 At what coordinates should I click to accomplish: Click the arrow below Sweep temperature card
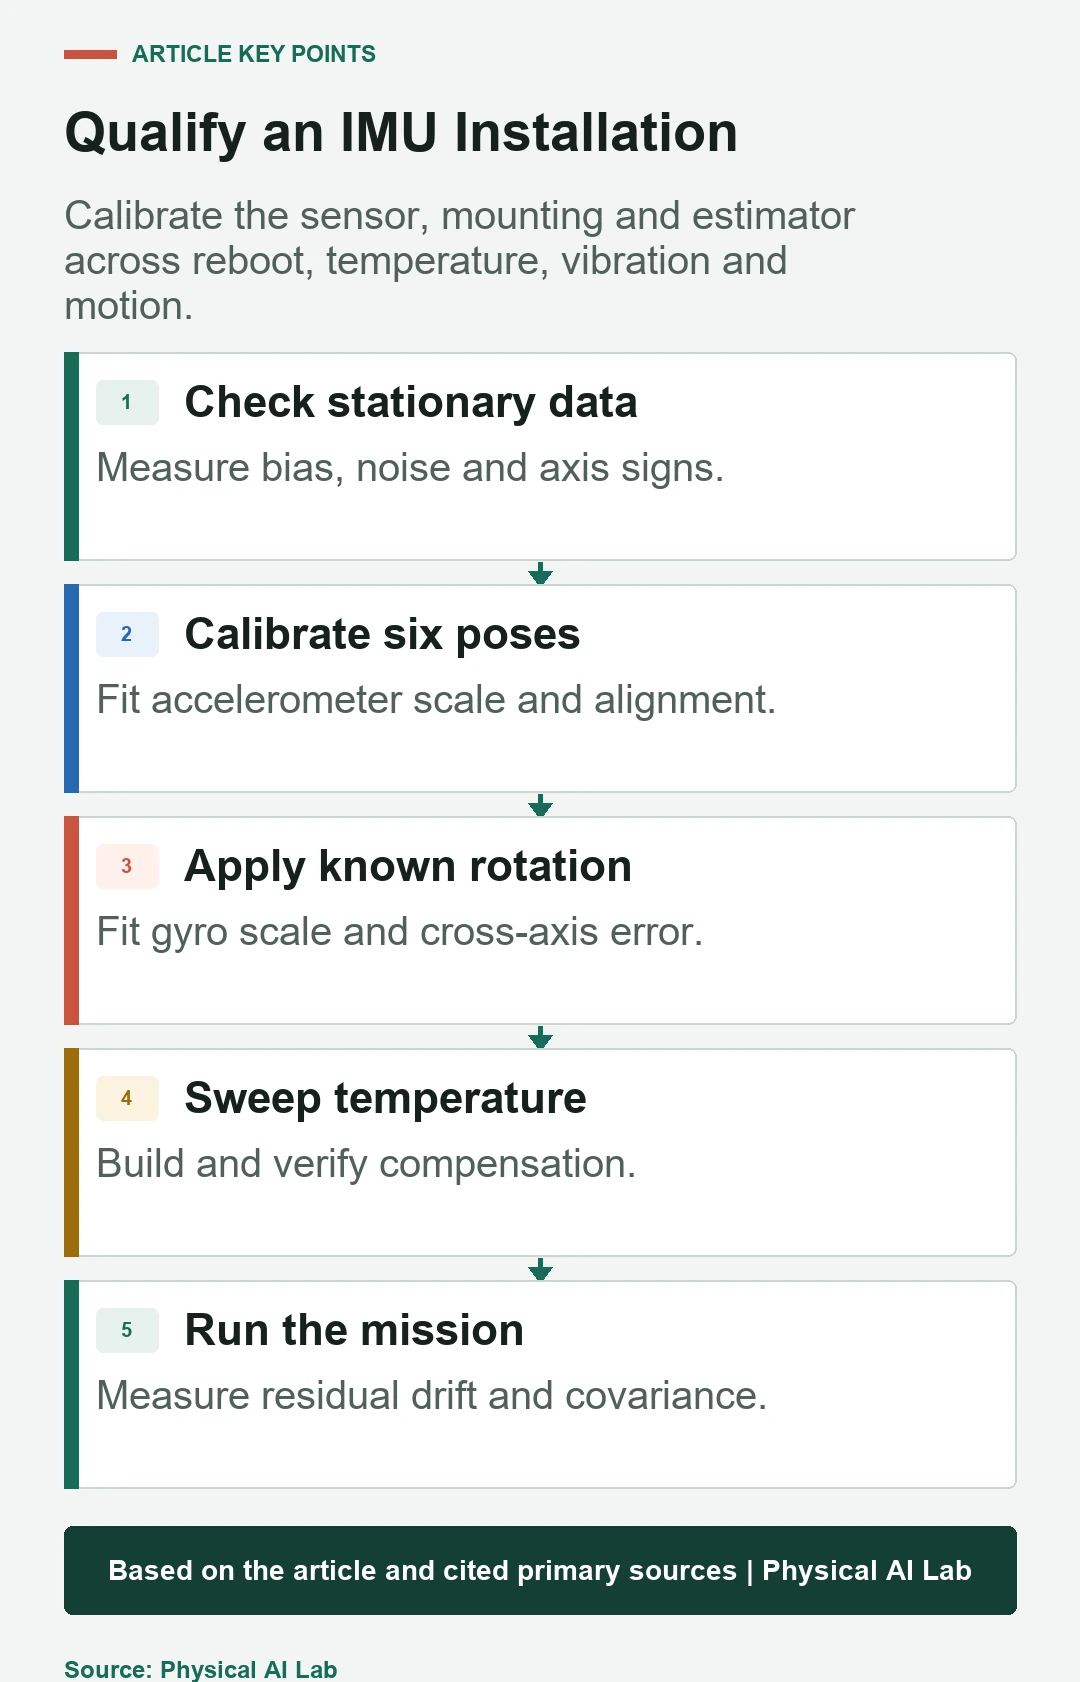pos(540,1269)
